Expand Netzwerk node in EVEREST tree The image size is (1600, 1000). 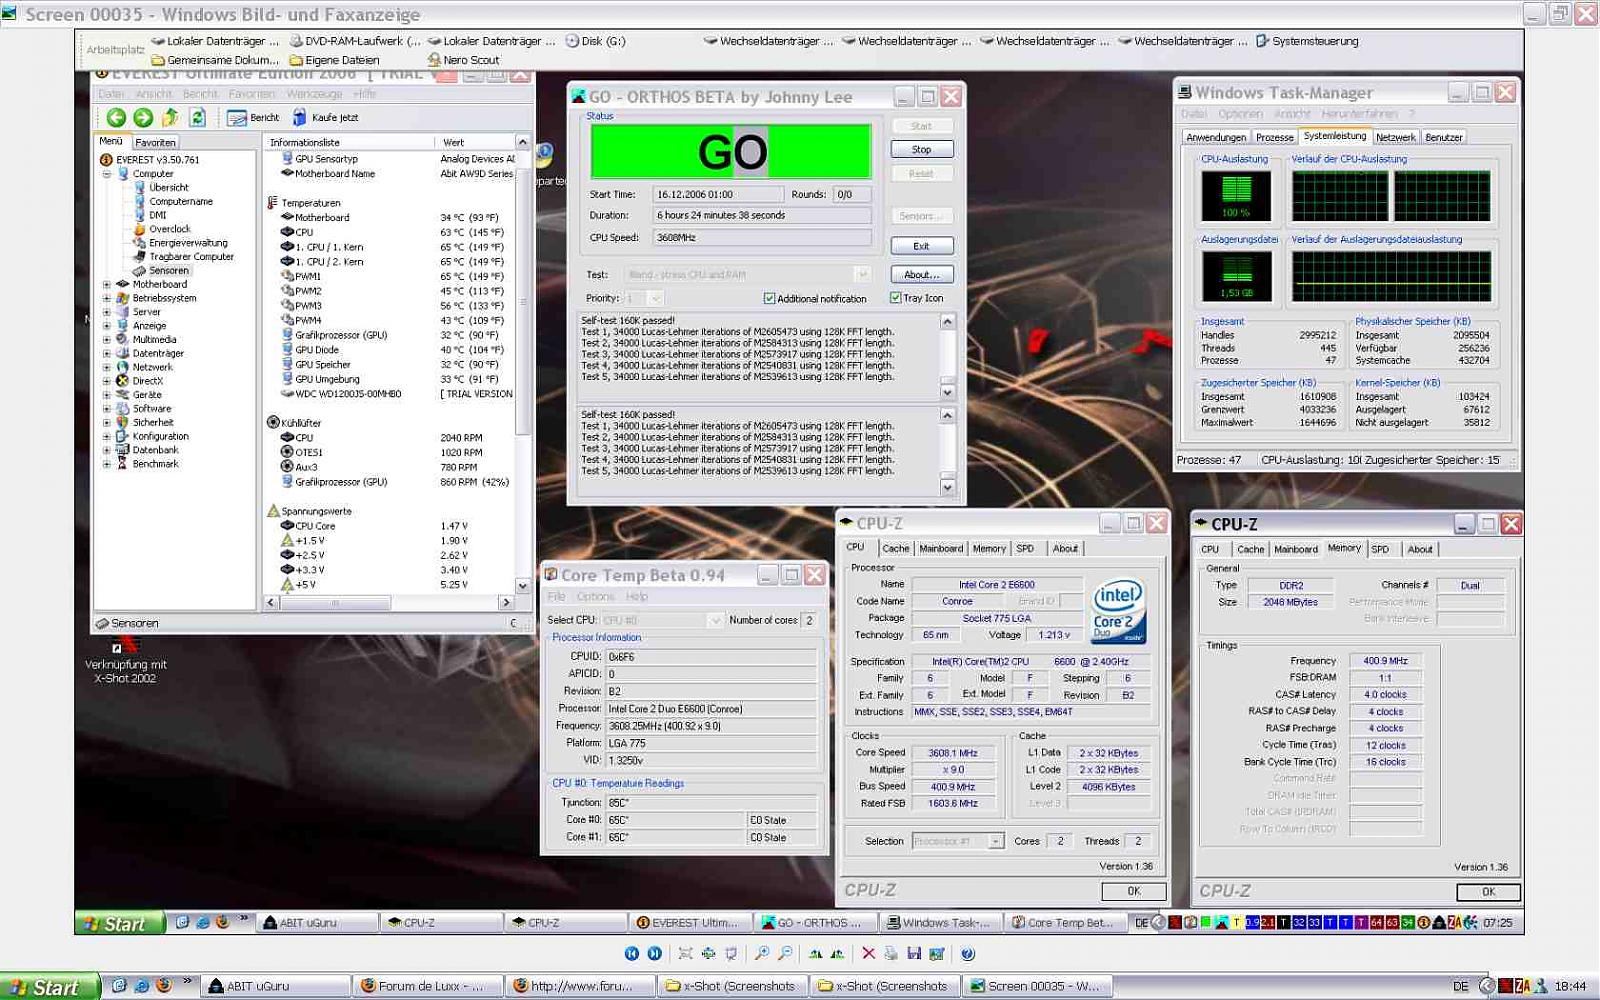107,367
